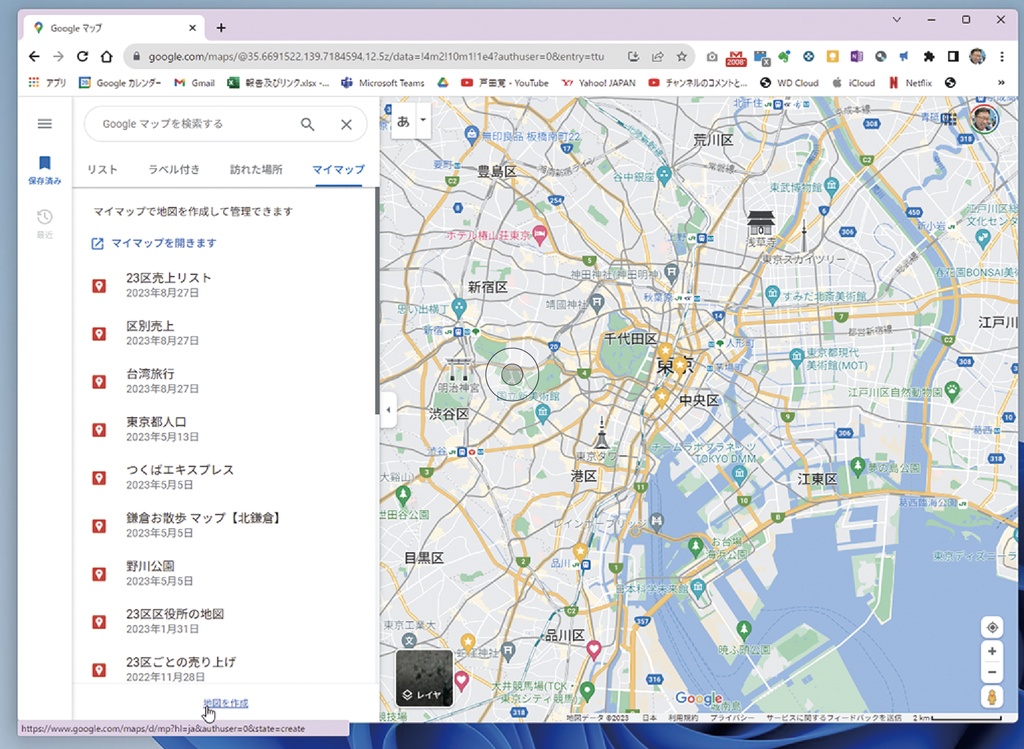The width and height of the screenshot is (1024, 749).
Task: Open the Google apps grid icon
Action: 949,120
